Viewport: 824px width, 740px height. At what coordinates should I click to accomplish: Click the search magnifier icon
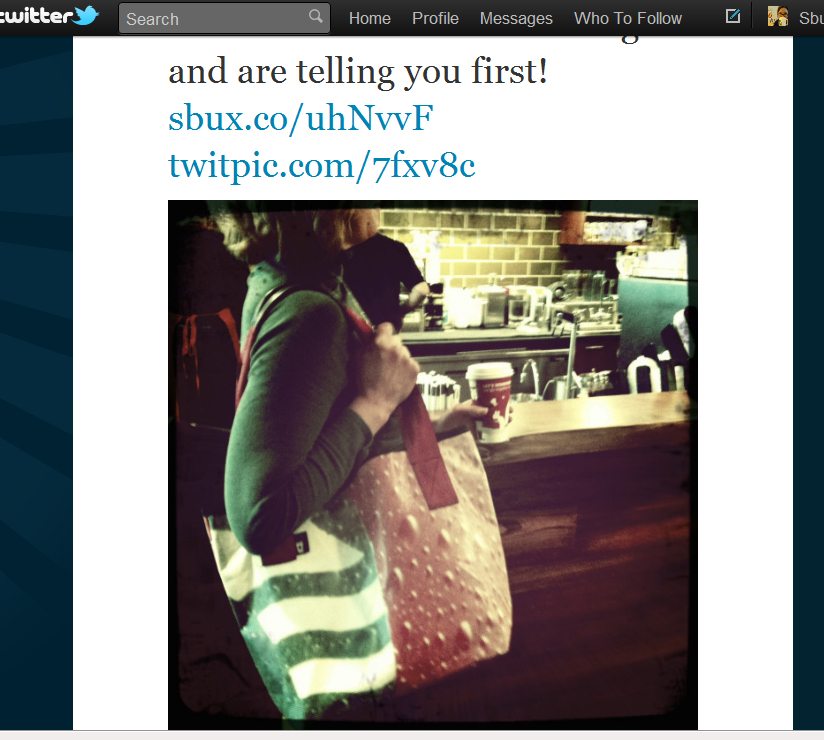click(x=315, y=16)
